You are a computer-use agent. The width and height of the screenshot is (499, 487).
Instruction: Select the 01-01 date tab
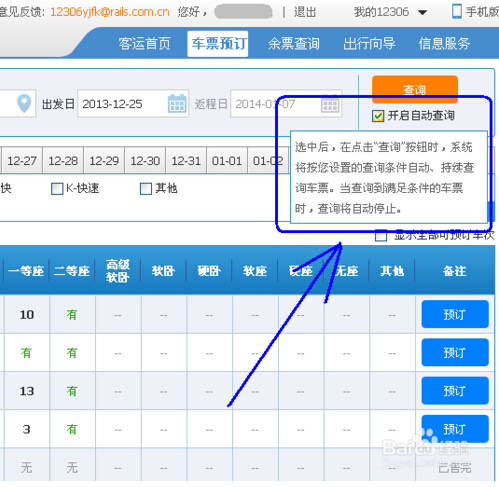point(227,161)
